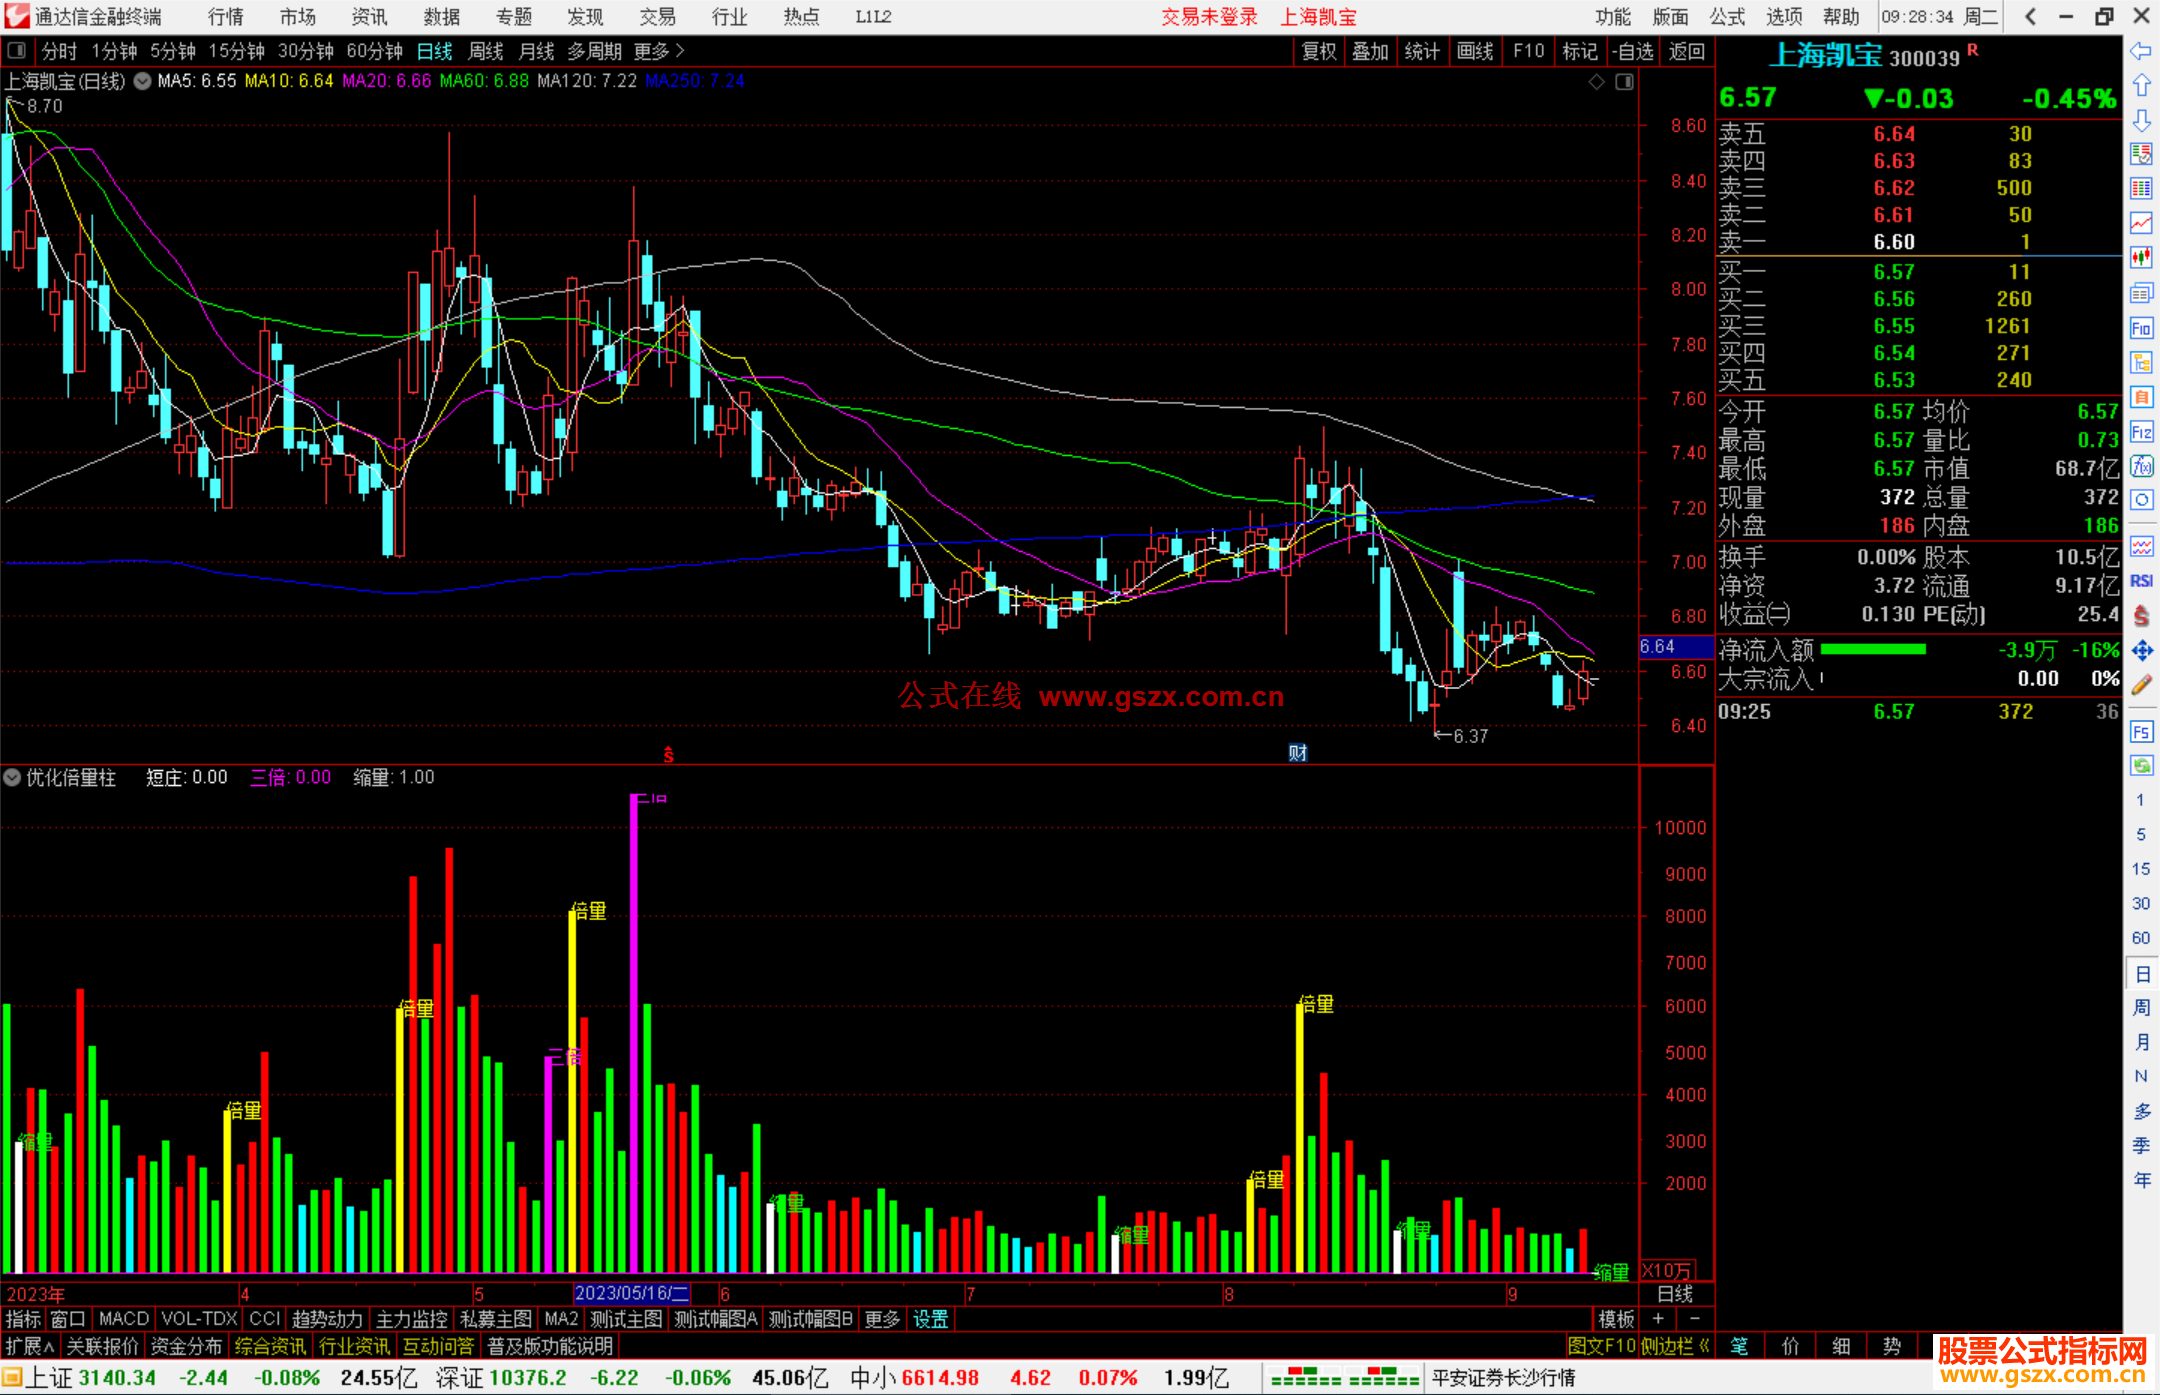Click the 复权 button

click(x=1319, y=51)
